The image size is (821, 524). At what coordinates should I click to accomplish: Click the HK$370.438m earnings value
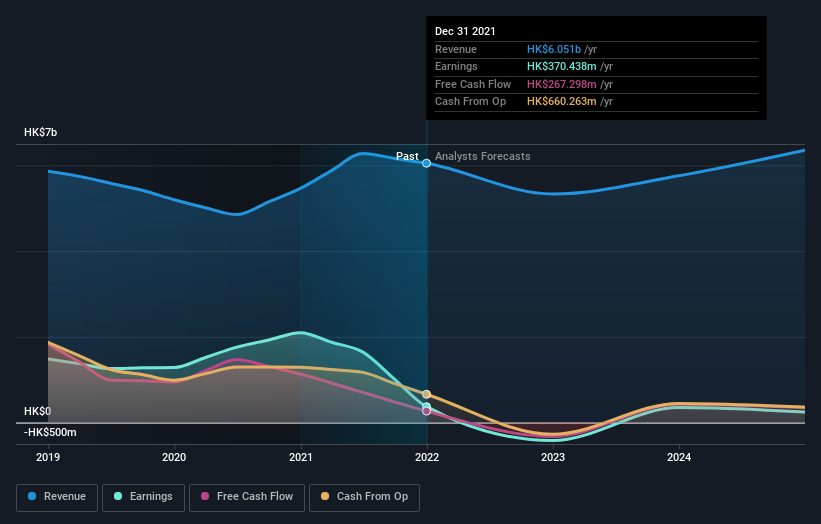[x=562, y=66]
